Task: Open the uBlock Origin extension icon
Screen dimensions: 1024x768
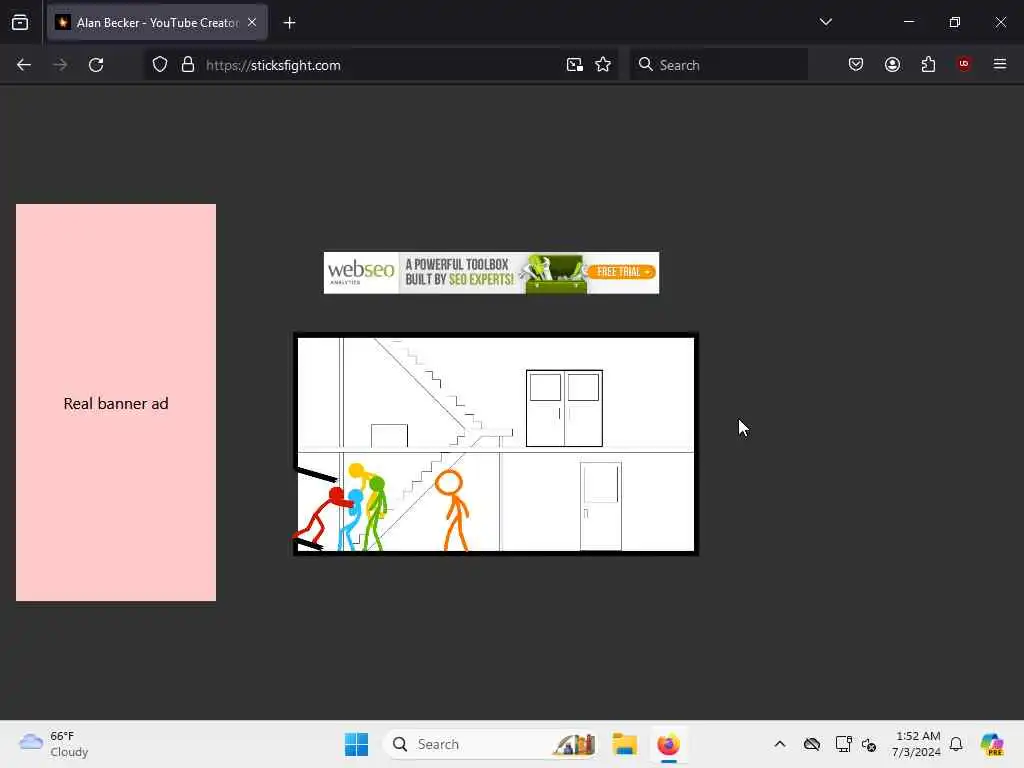Action: point(964,63)
